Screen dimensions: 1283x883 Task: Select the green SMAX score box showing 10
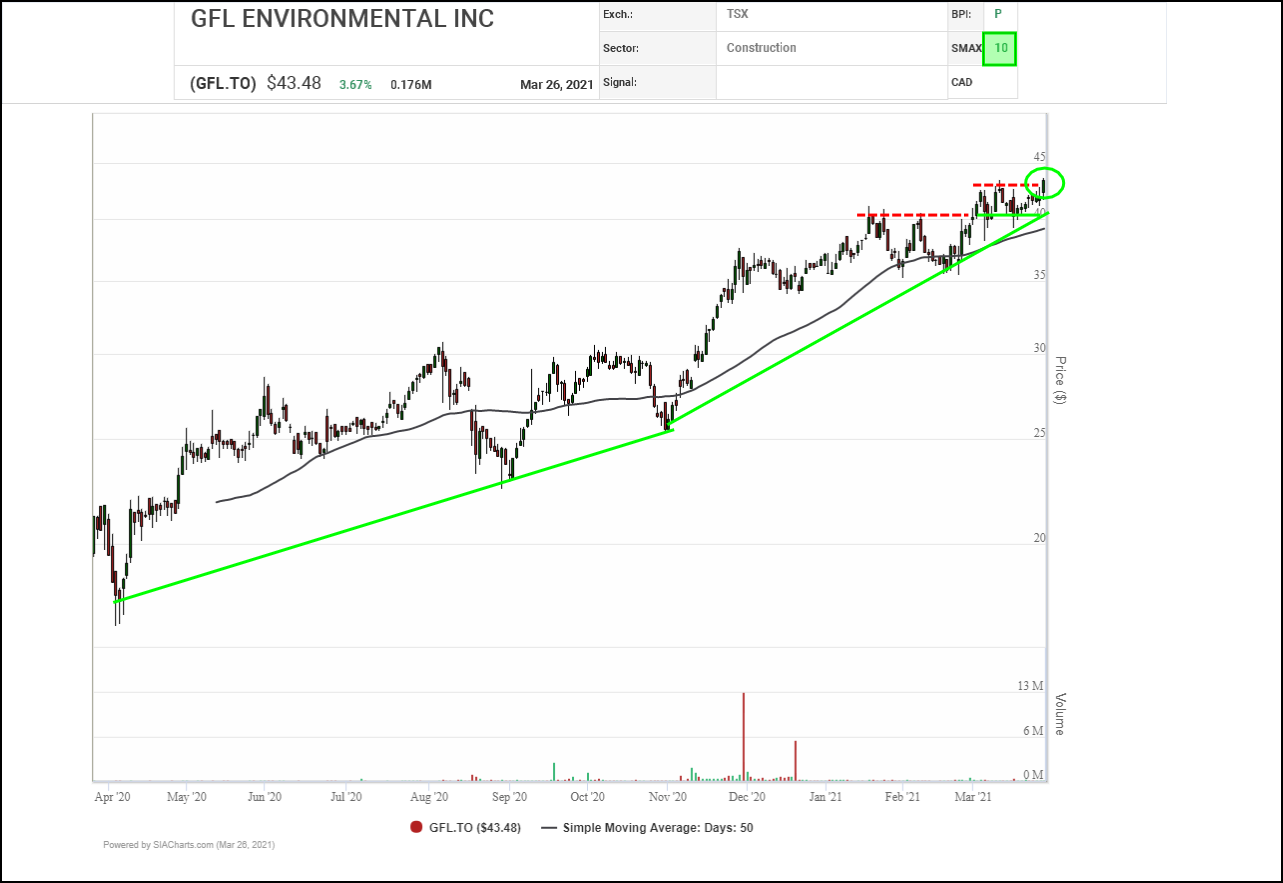coord(1000,48)
